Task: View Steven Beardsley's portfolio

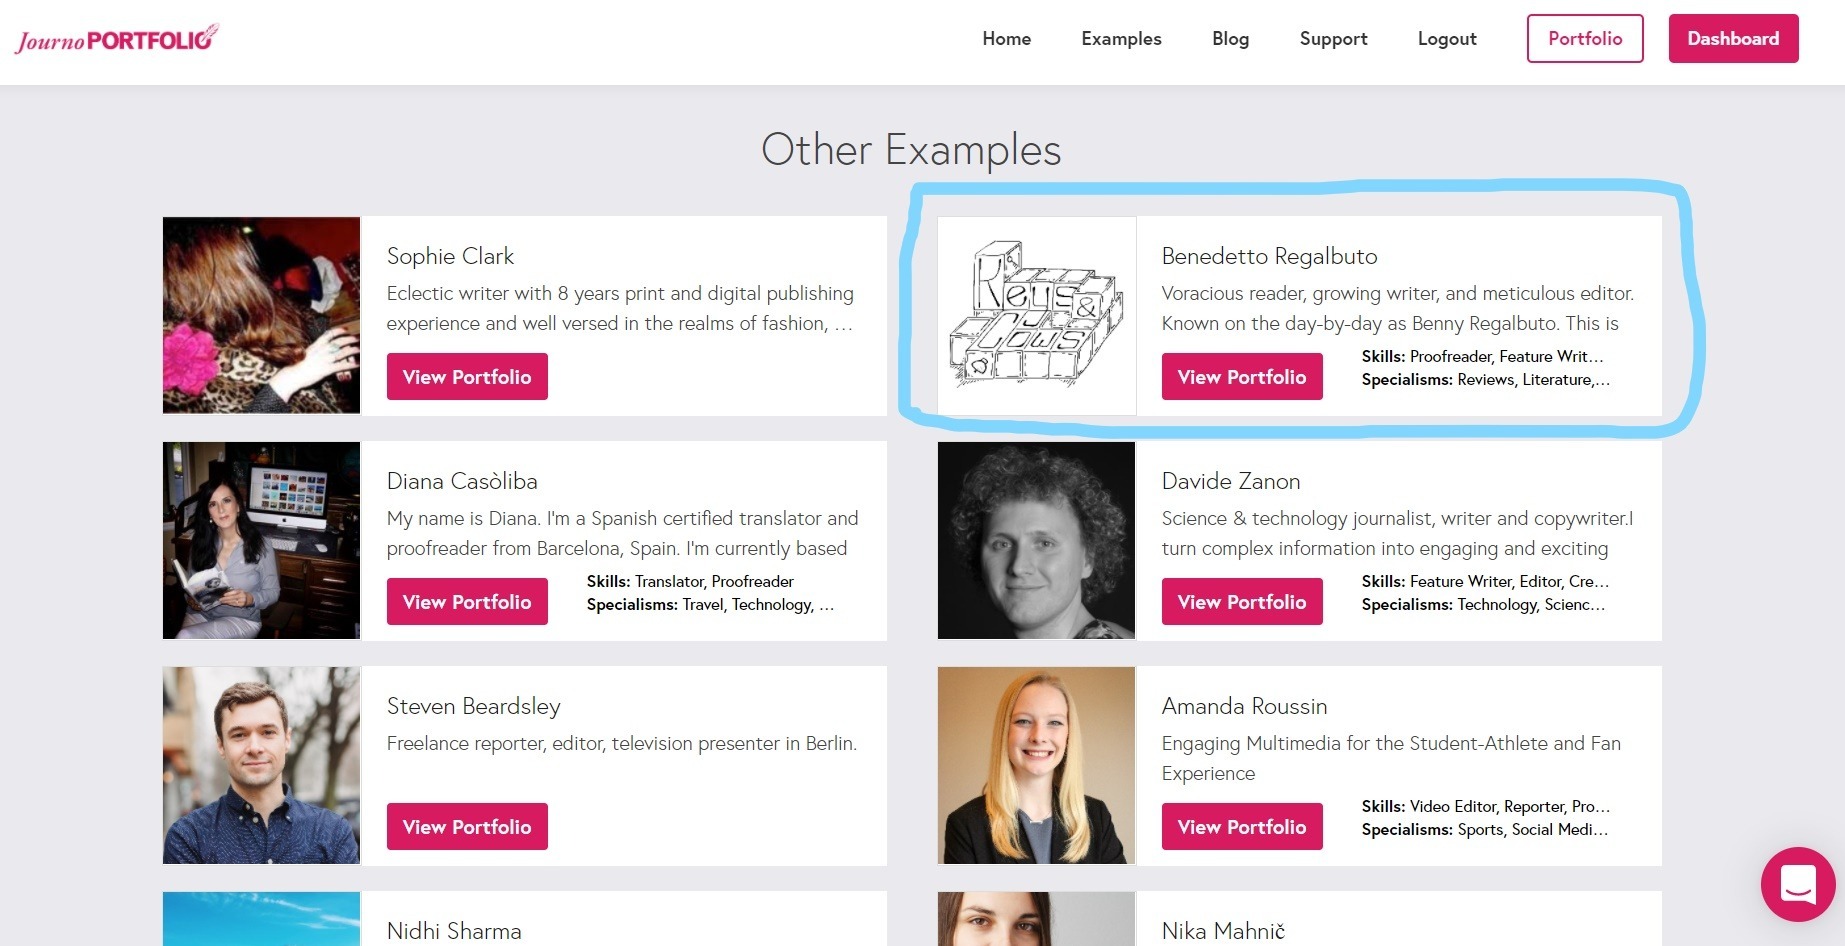Action: 467,827
